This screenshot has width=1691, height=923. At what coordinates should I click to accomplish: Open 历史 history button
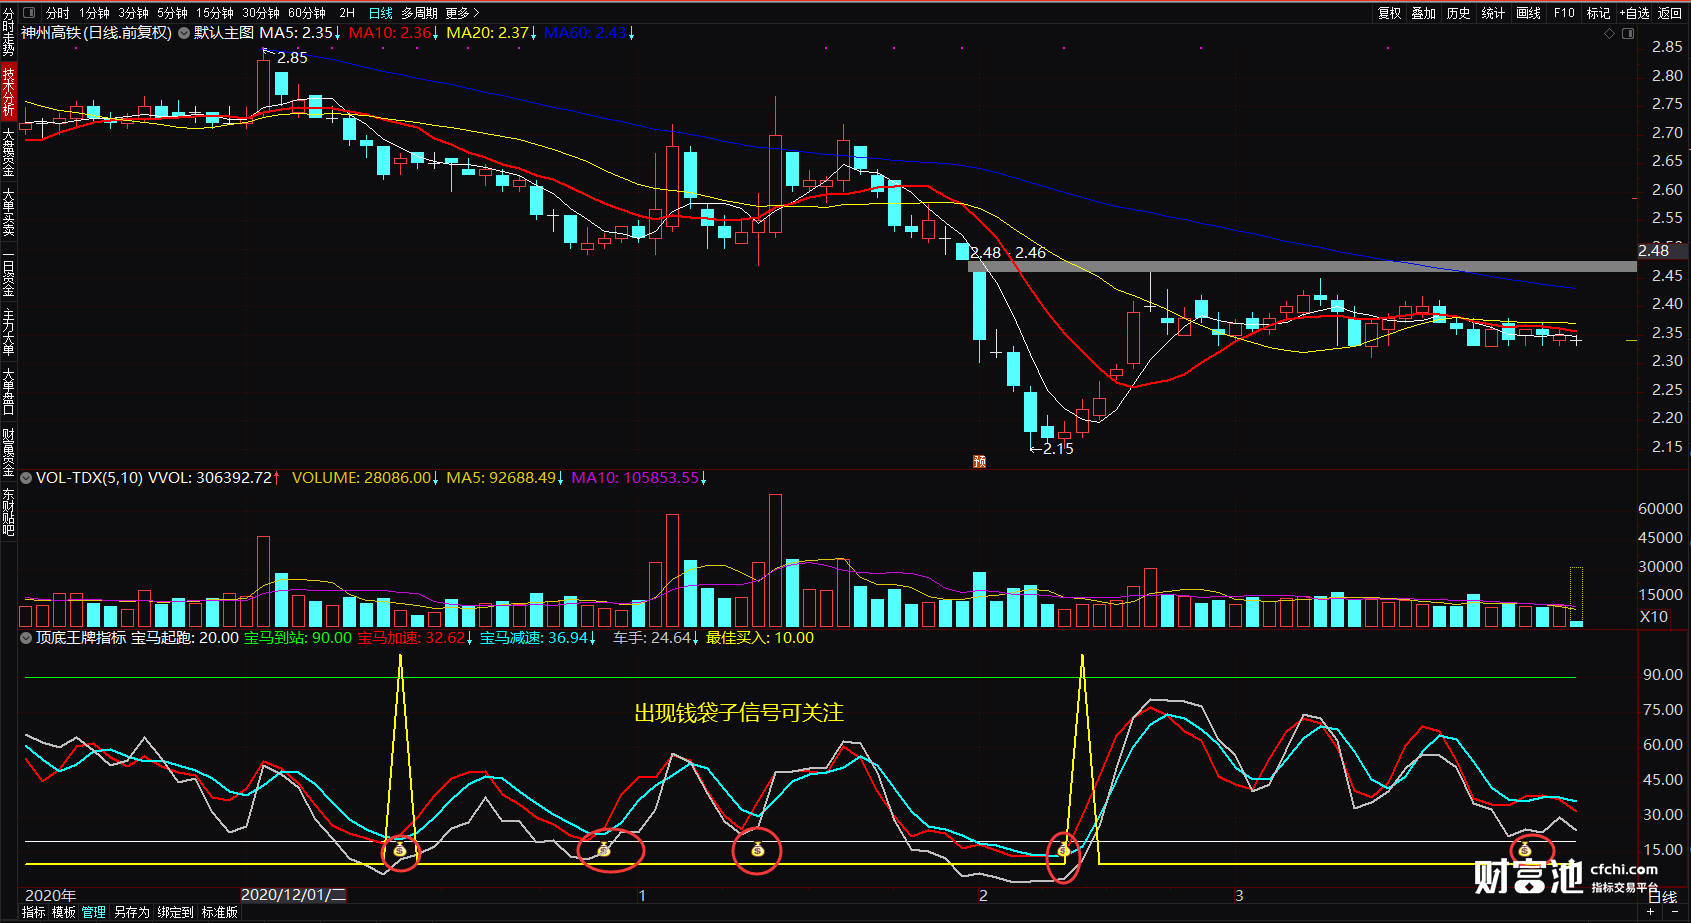pos(1458,13)
